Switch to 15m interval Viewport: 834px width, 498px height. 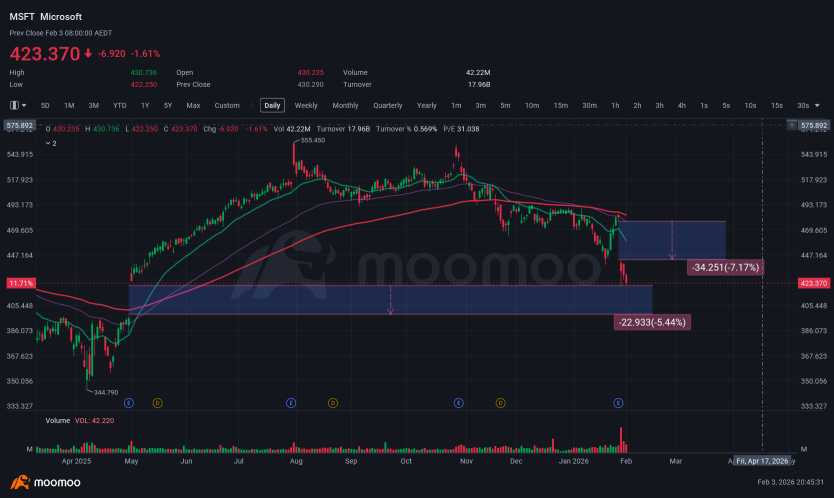pyautogui.click(x=561, y=105)
